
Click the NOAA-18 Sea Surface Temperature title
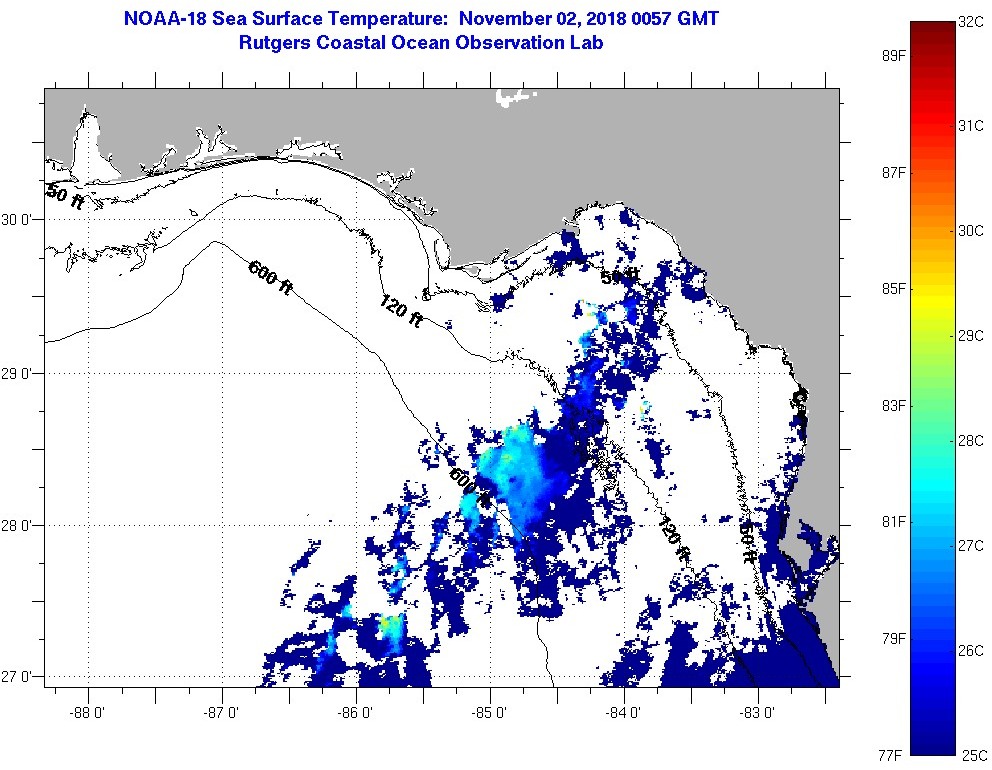pos(421,19)
